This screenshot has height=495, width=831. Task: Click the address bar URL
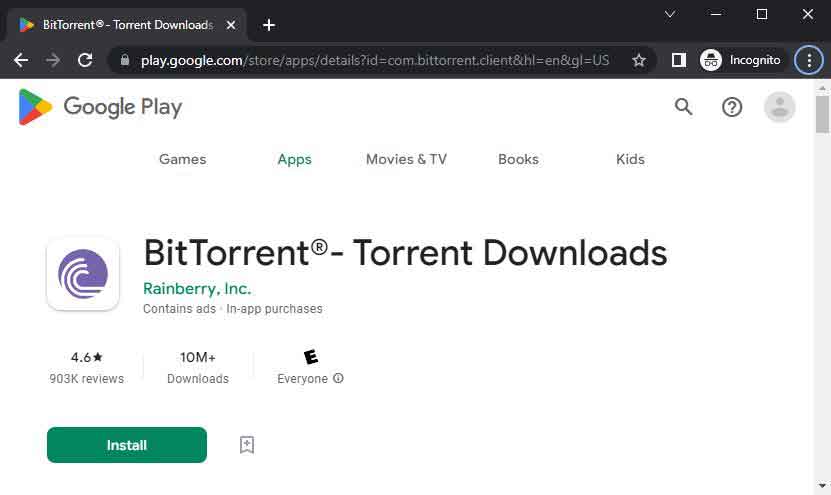[x=375, y=60]
